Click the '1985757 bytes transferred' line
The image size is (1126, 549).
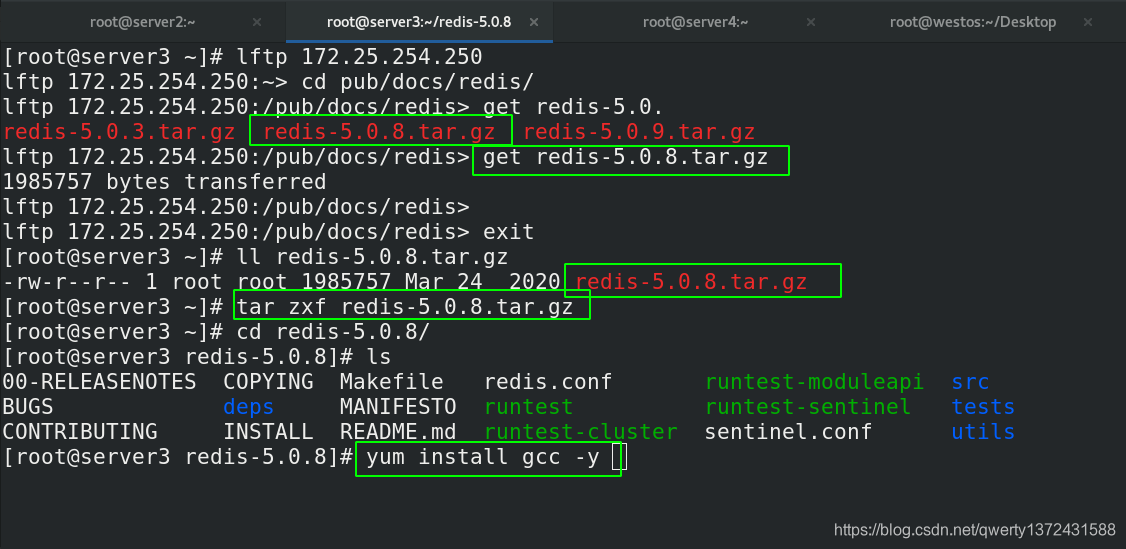coord(164,182)
